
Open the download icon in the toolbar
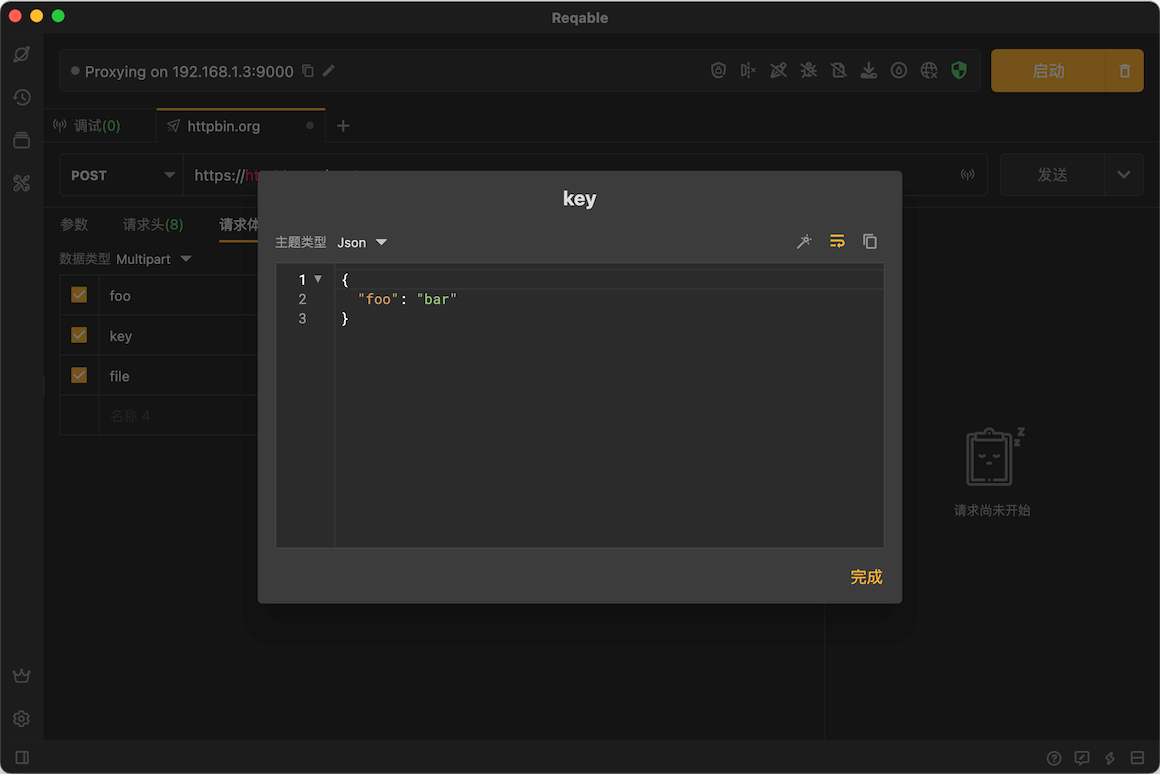click(x=868, y=70)
